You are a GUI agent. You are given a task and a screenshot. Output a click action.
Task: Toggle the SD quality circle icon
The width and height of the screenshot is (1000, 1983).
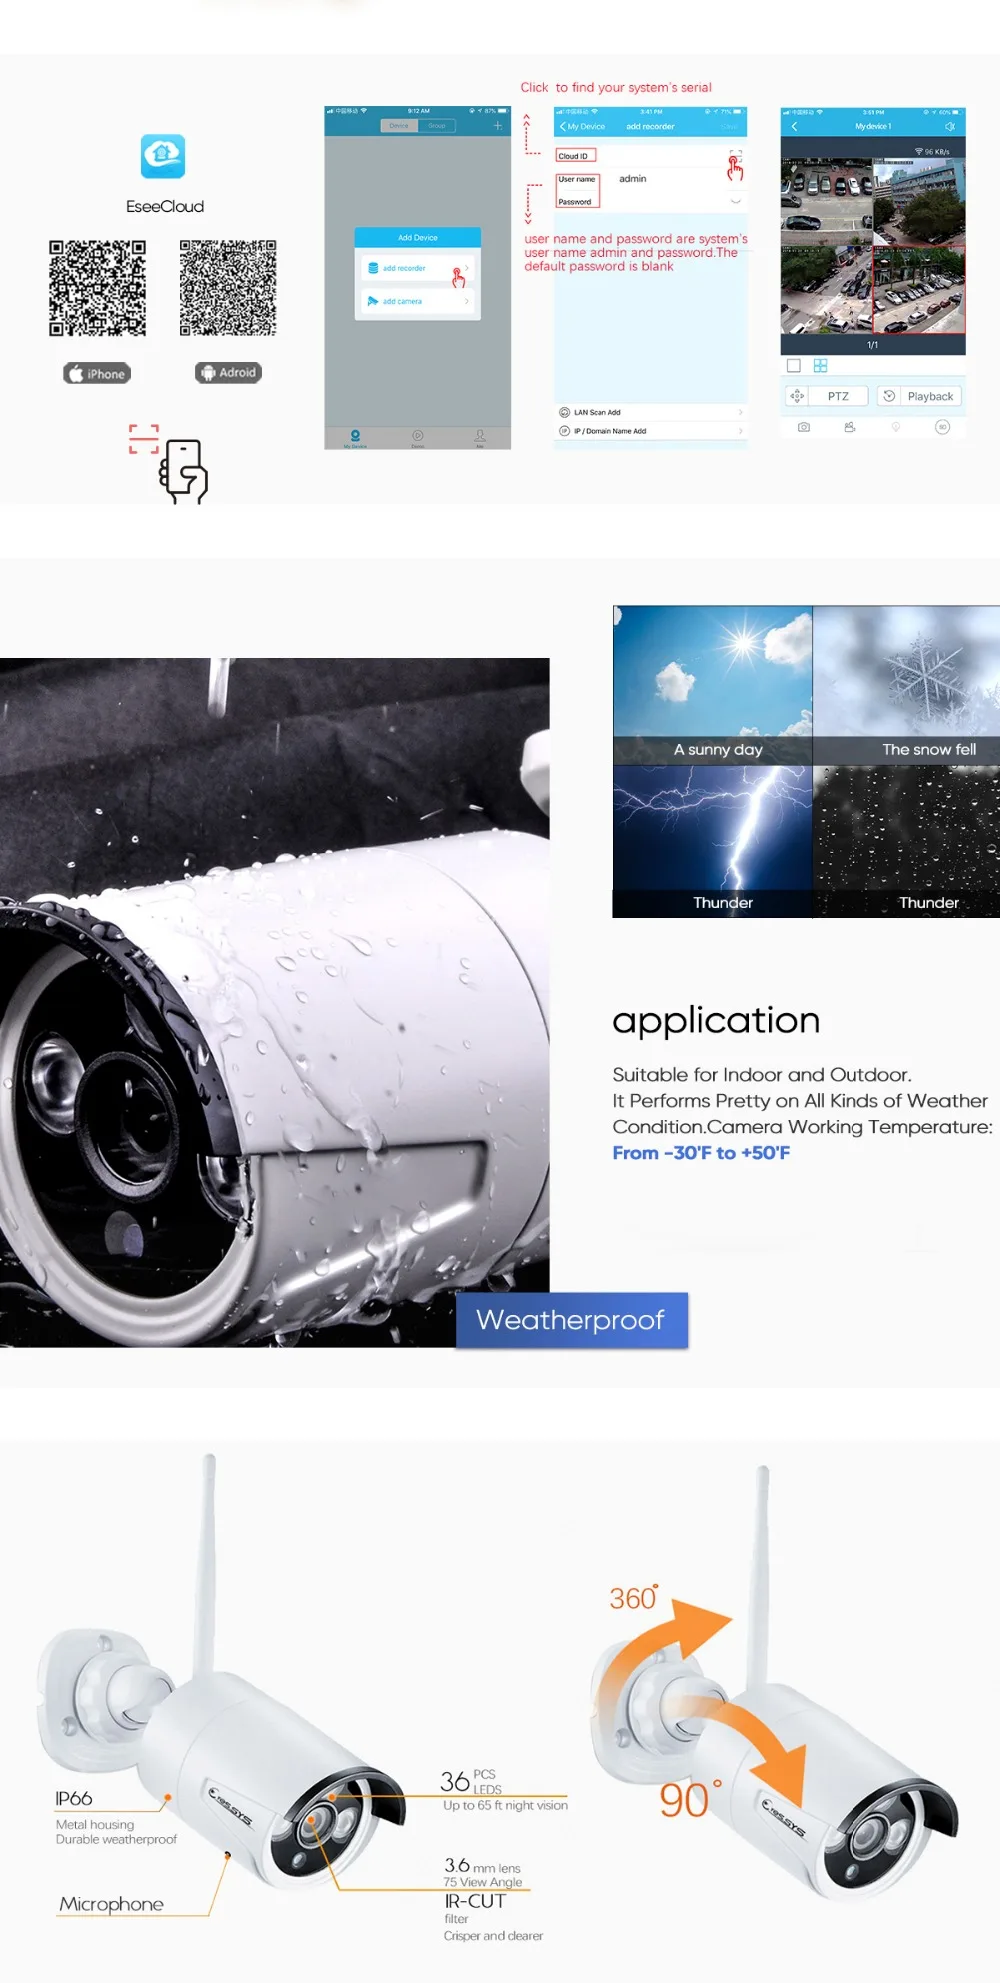pyautogui.click(x=942, y=427)
